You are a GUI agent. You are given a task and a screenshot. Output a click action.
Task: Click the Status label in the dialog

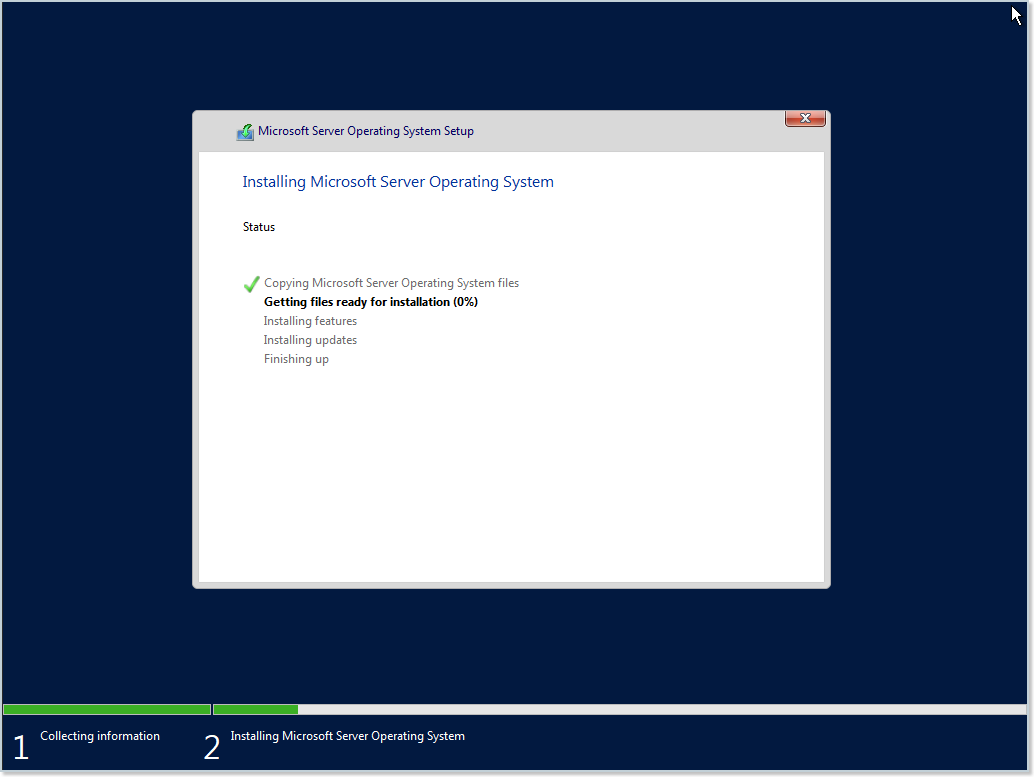coord(258,226)
